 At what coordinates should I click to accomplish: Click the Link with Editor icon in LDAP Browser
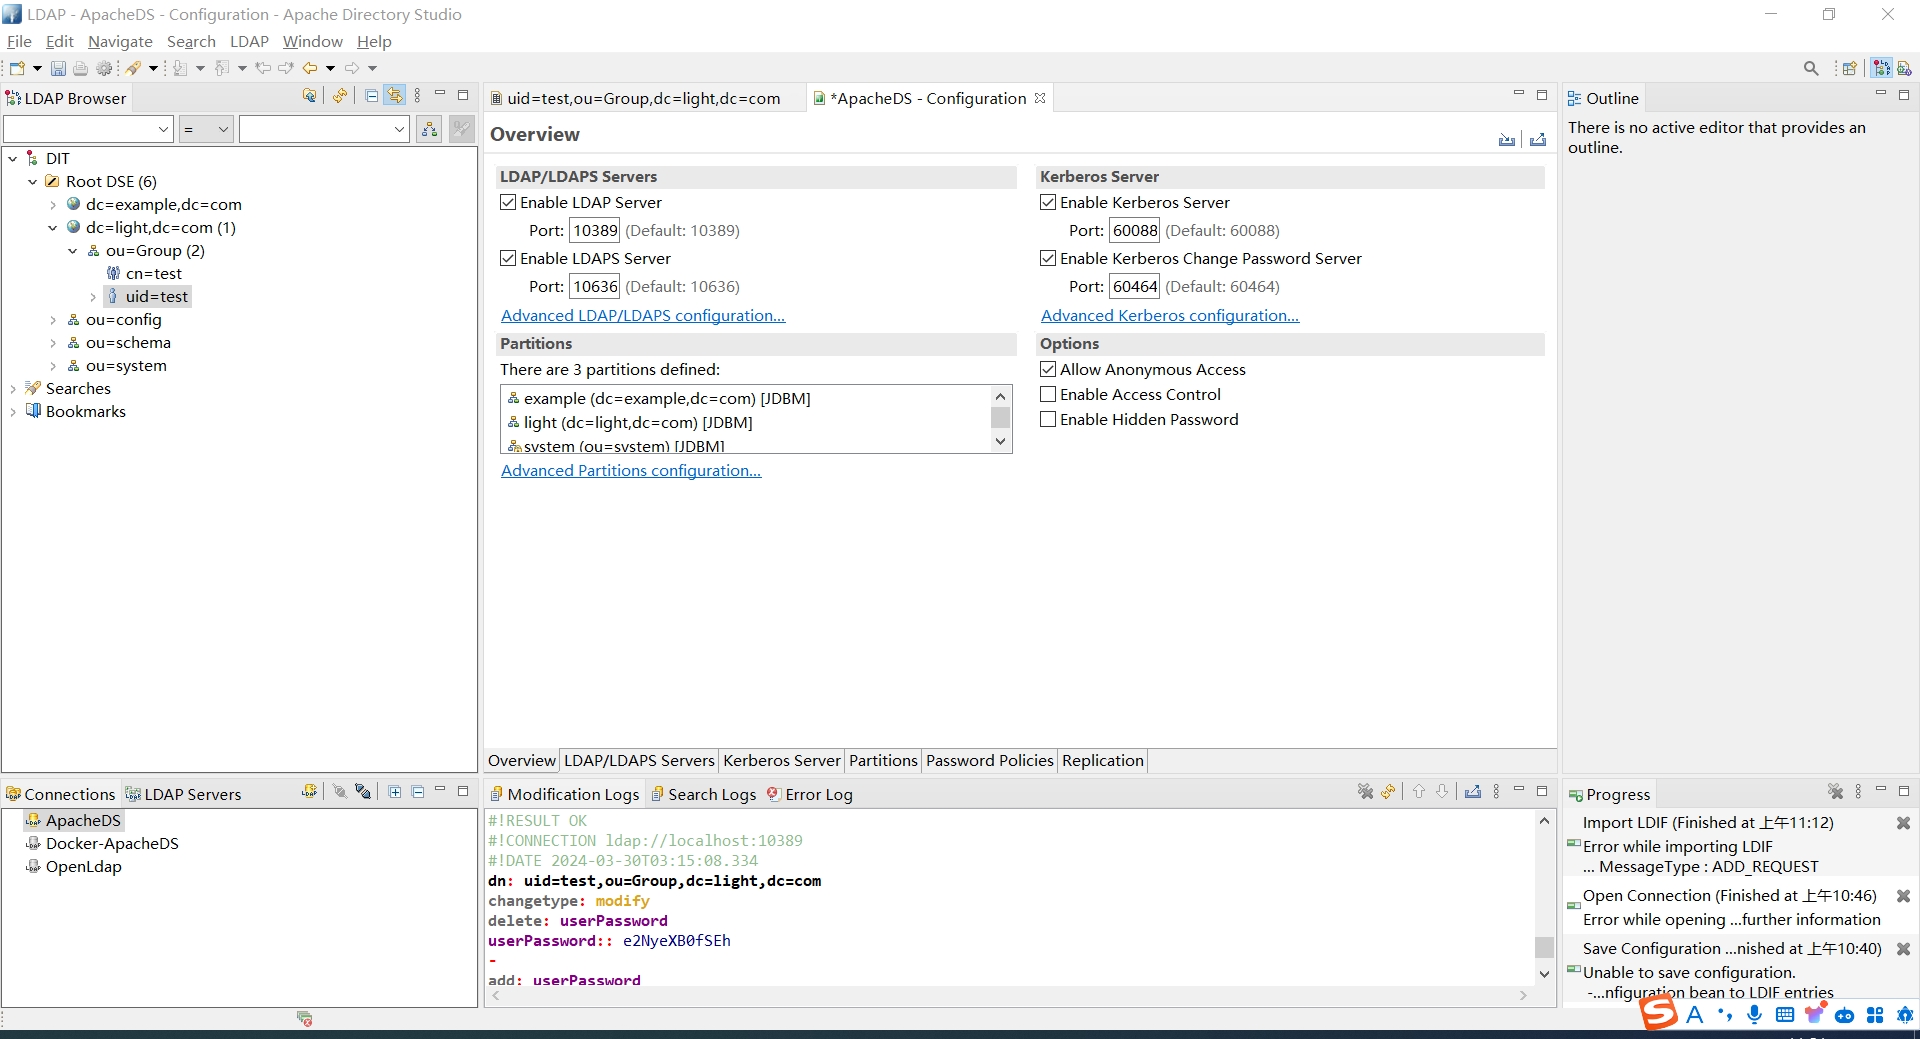tap(395, 96)
